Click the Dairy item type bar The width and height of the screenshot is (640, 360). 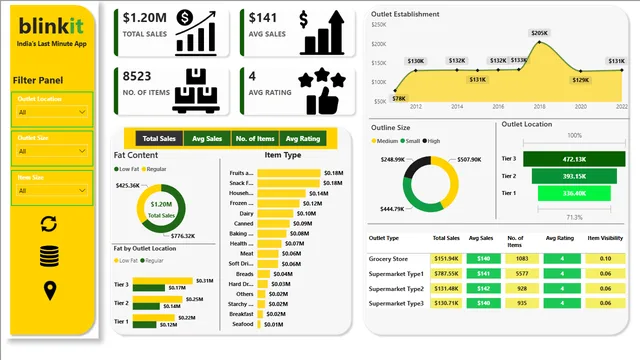275,213
